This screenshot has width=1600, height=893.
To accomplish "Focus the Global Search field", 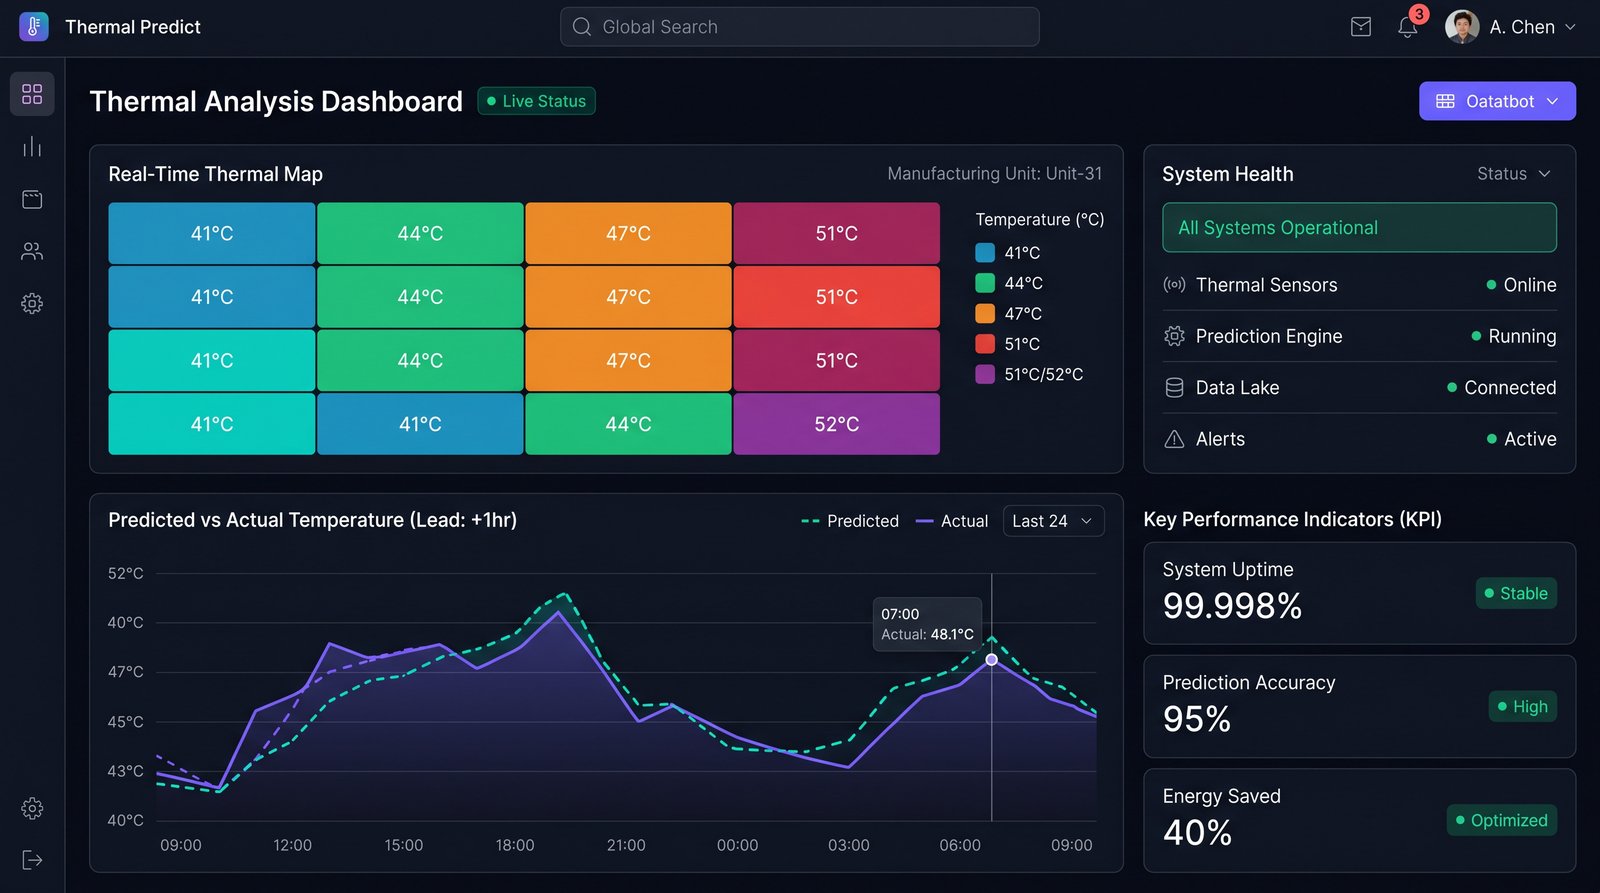I will point(800,27).
